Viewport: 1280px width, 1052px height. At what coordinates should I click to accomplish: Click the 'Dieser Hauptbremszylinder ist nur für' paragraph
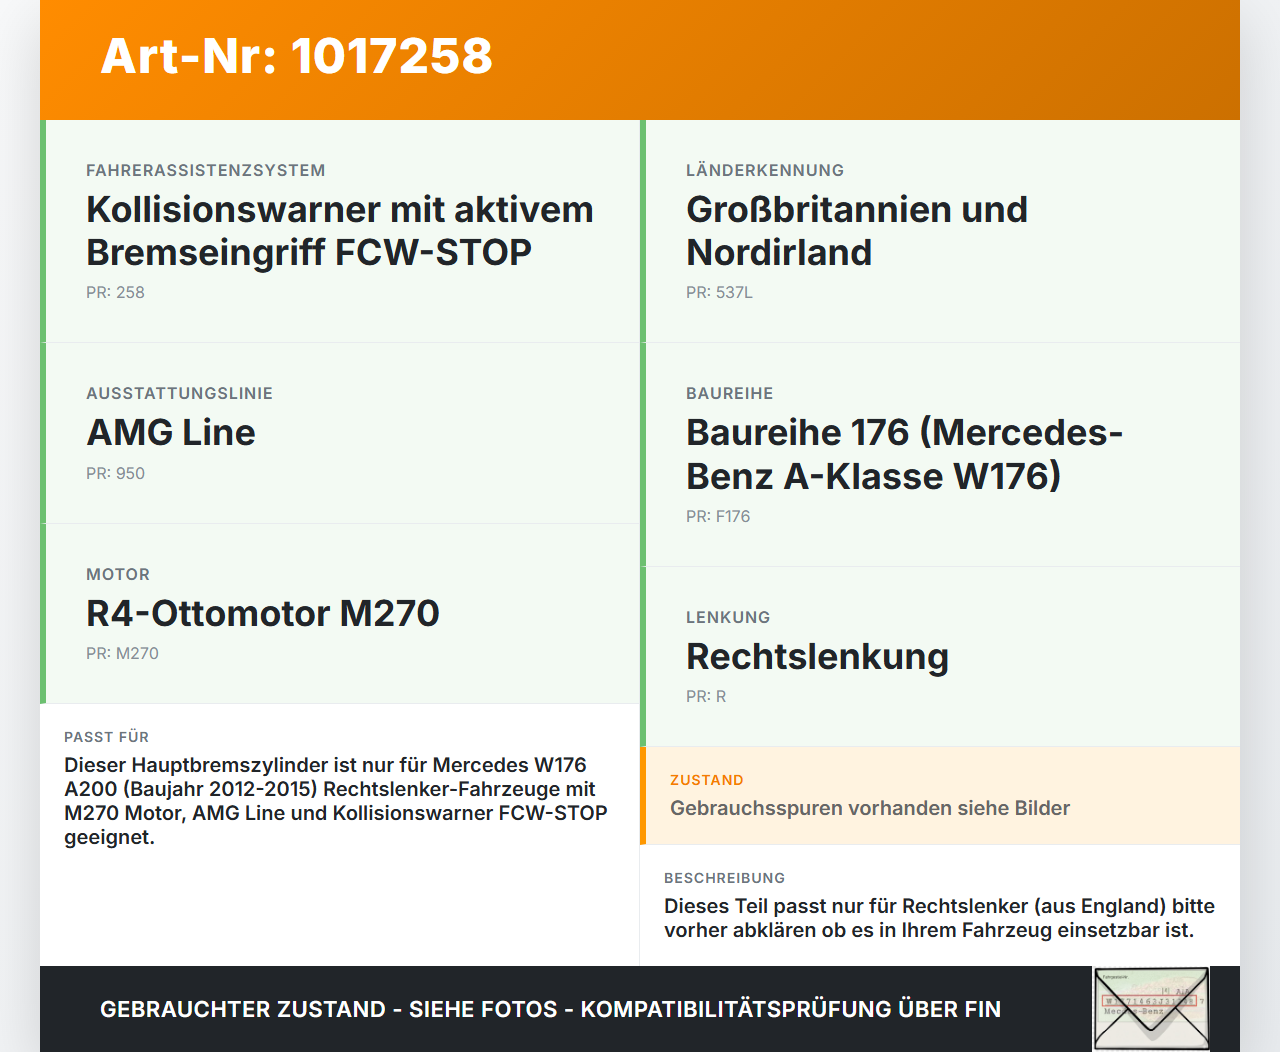(336, 801)
